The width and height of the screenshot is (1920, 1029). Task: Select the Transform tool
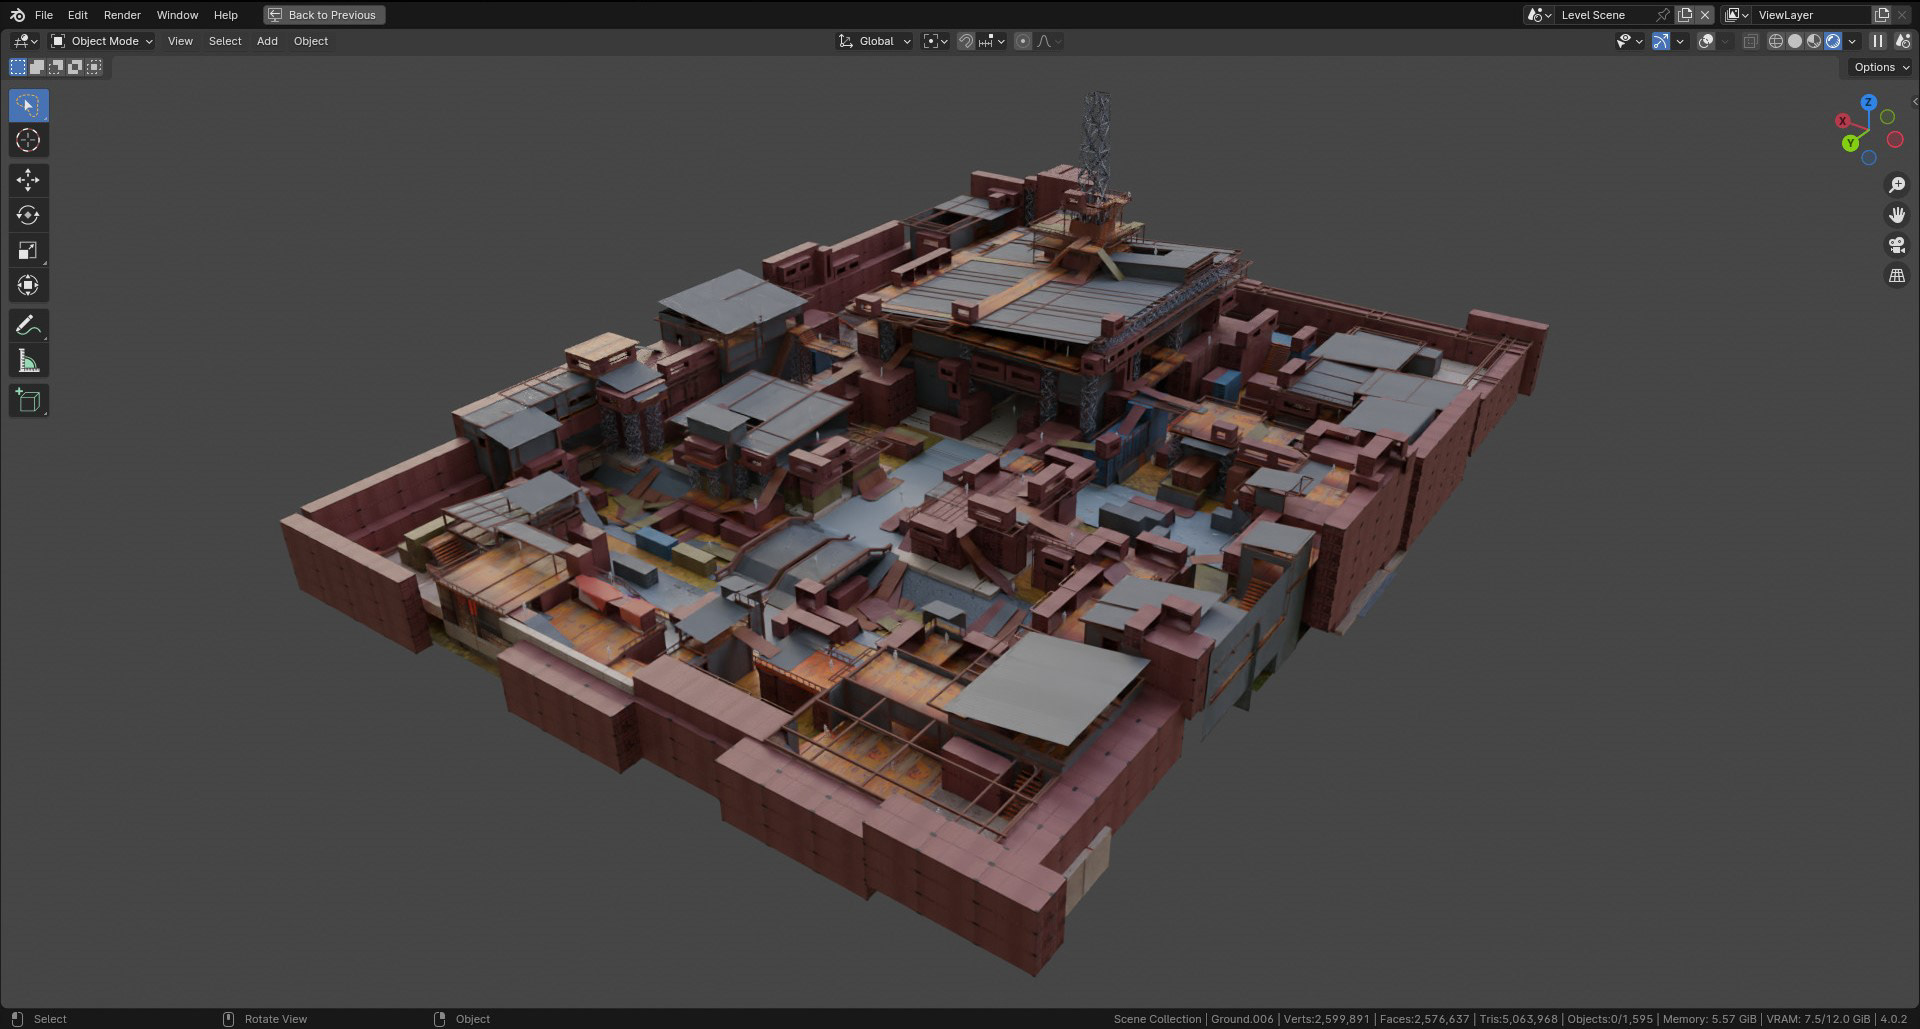coord(28,285)
